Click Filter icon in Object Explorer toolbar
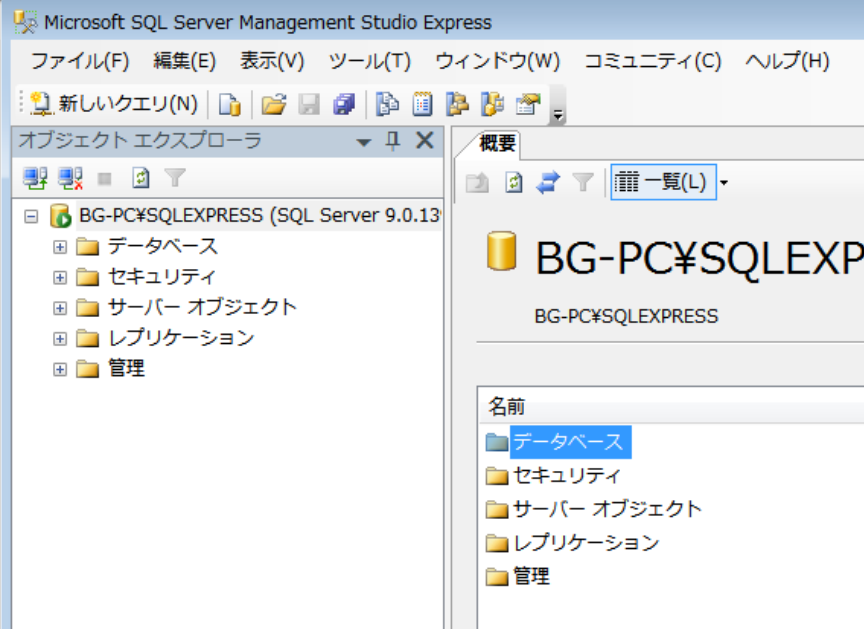The height and width of the screenshot is (629, 864). pos(175,178)
